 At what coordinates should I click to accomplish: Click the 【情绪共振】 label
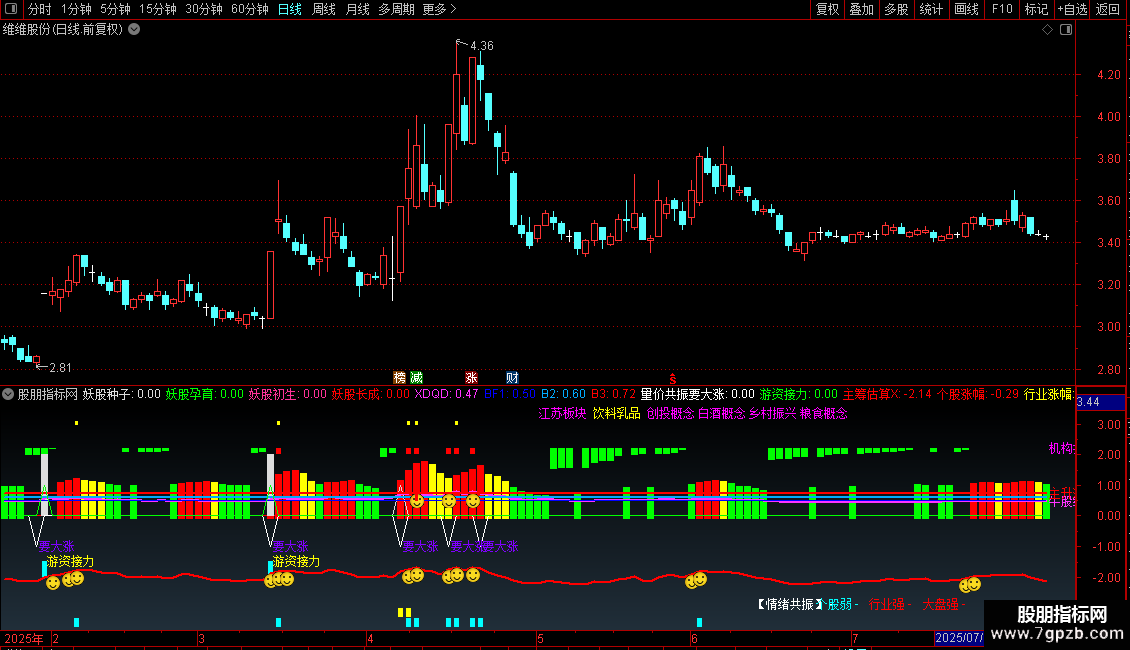click(790, 605)
